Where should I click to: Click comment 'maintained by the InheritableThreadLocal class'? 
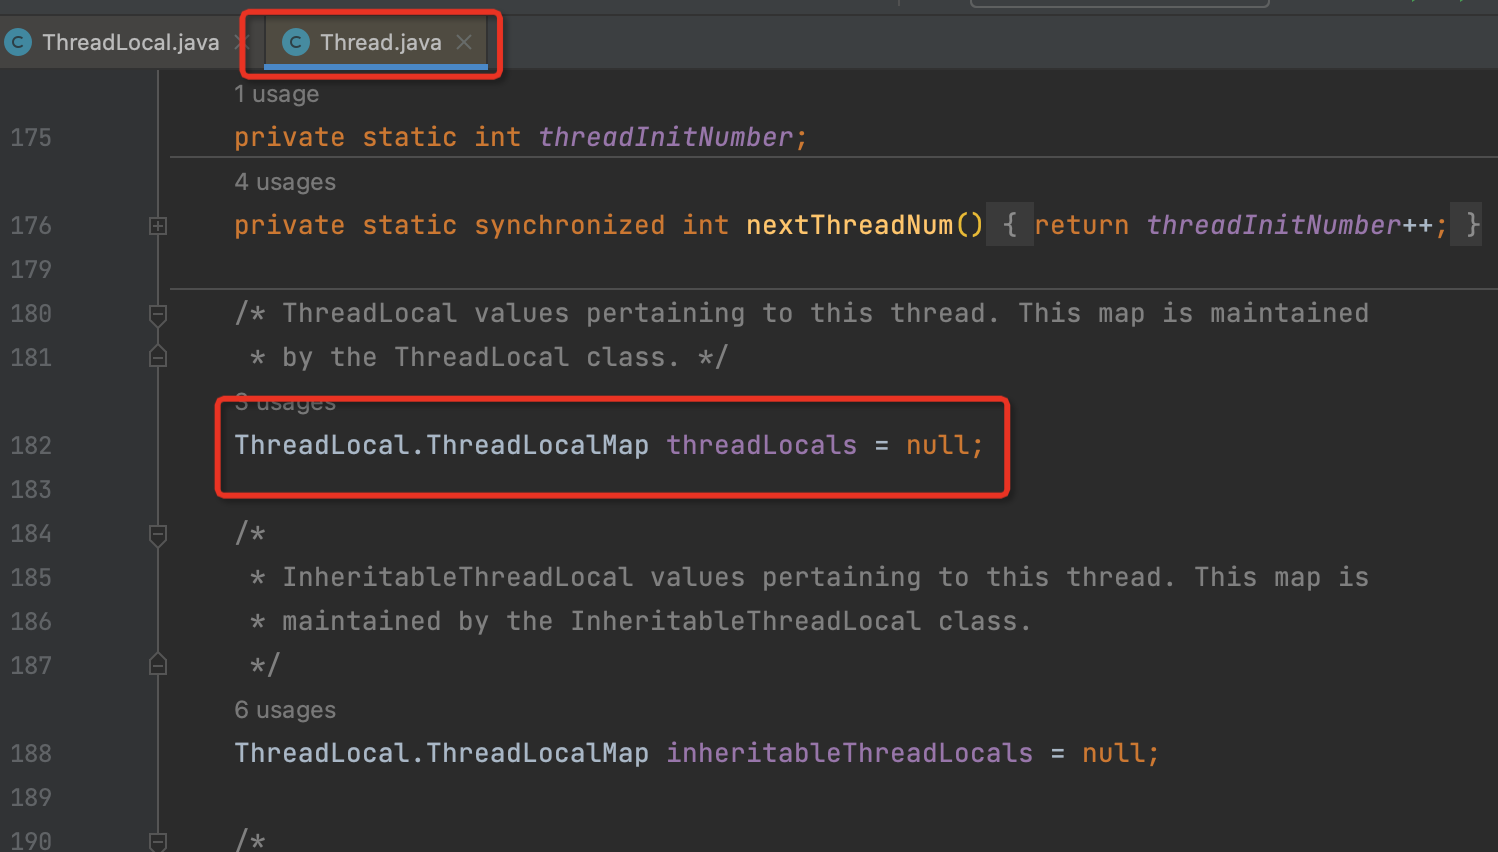(x=650, y=621)
